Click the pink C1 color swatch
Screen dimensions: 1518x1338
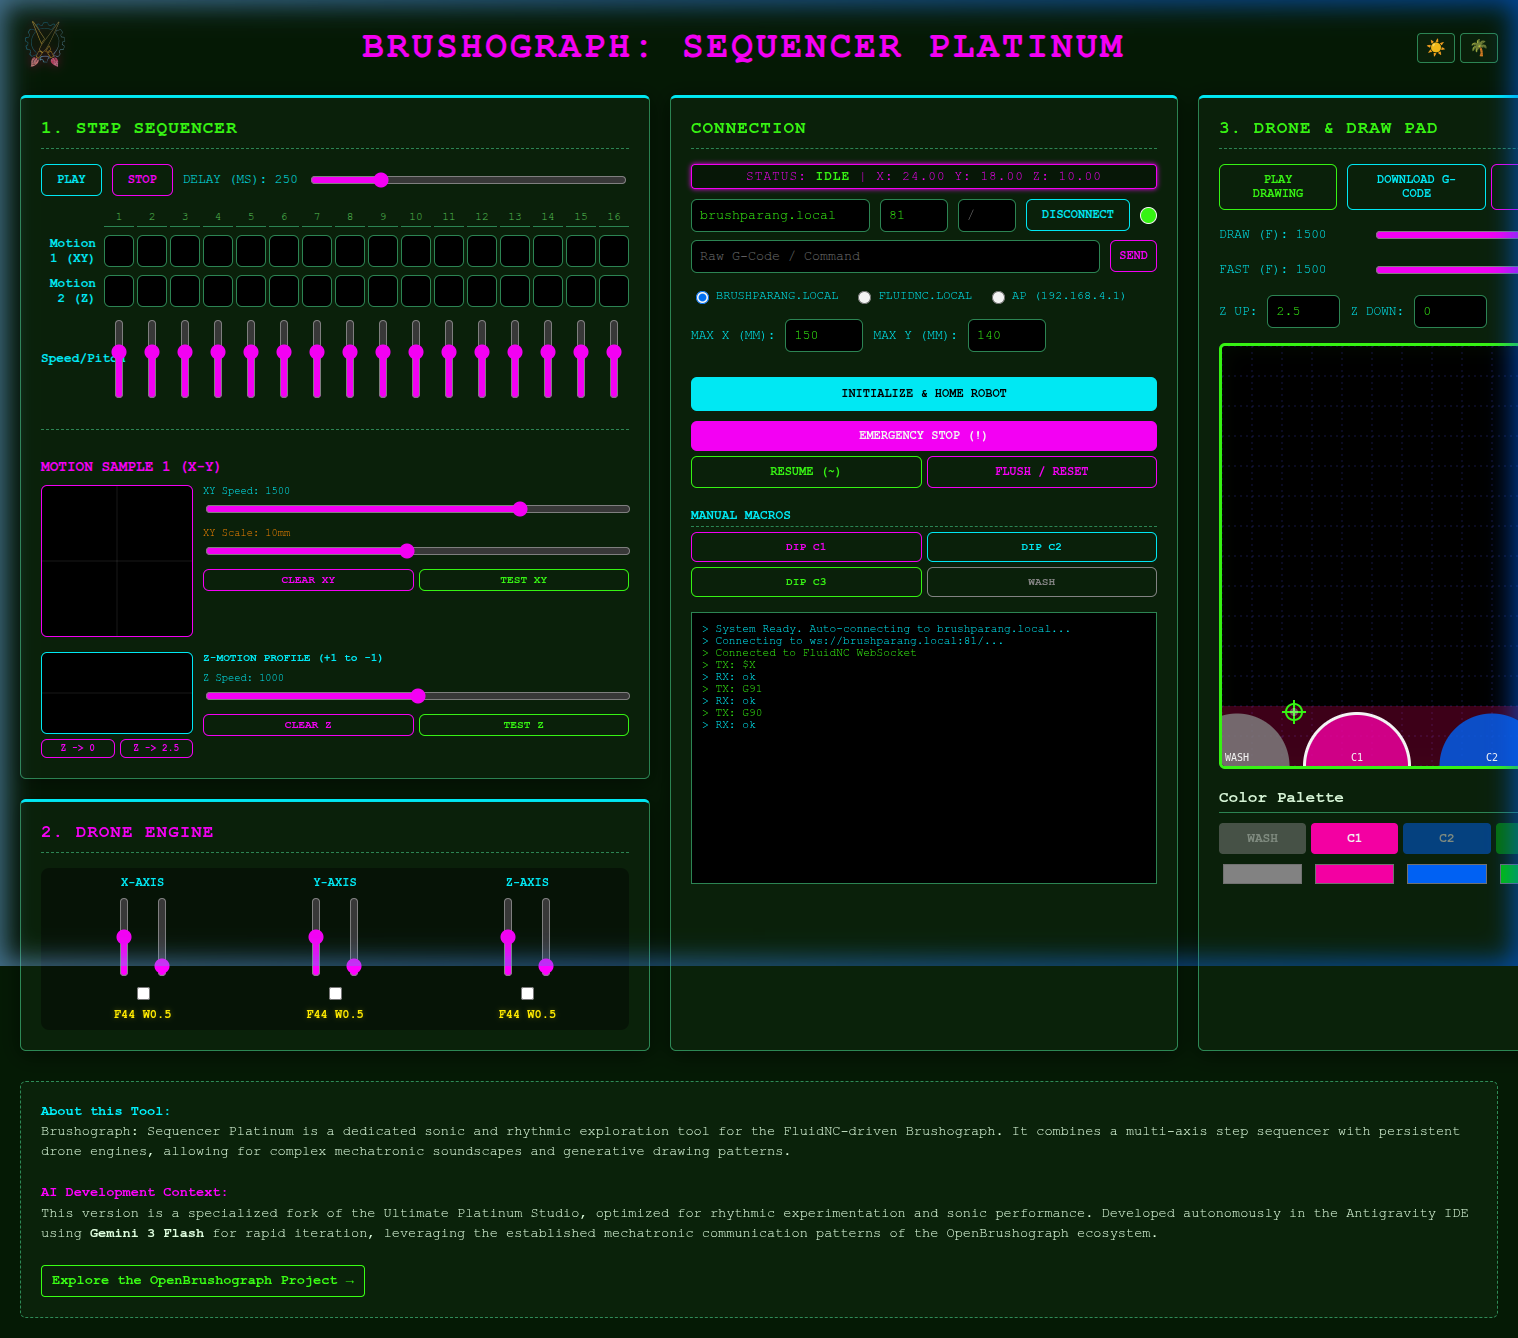pos(1354,874)
